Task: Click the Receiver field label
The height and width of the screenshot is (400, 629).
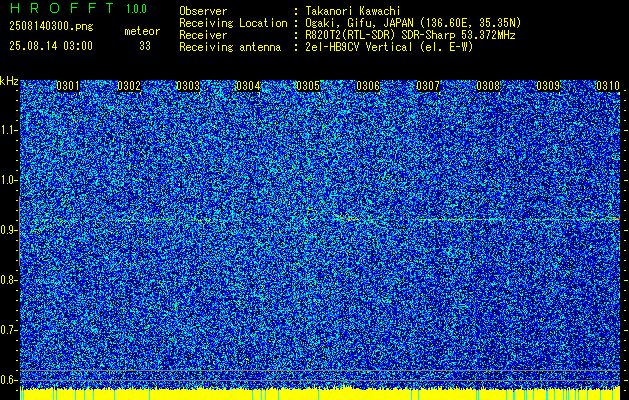Action: click(x=203, y=35)
